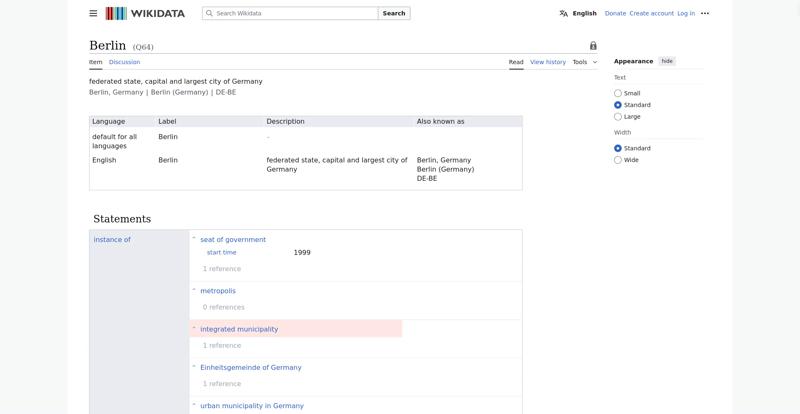Click the padlock protection icon

click(593, 45)
